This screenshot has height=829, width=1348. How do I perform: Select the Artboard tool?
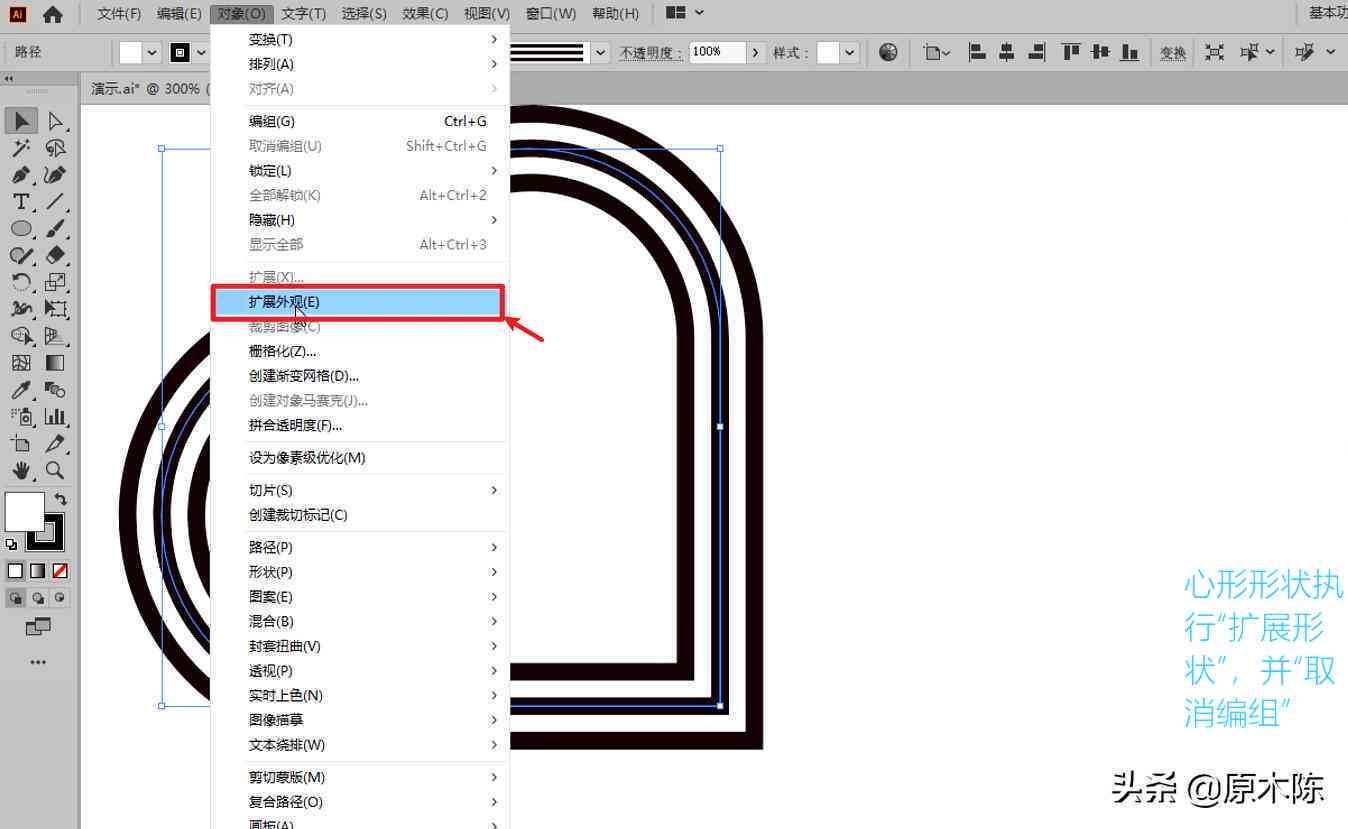tap(21, 444)
